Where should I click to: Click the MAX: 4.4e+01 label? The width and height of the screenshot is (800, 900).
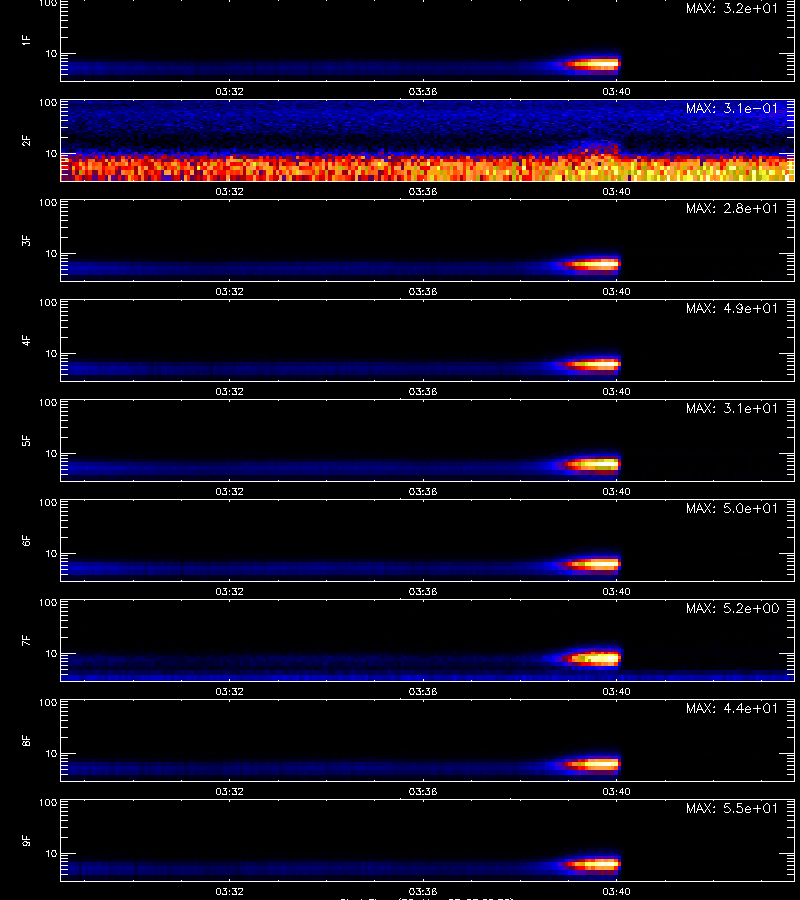732,708
